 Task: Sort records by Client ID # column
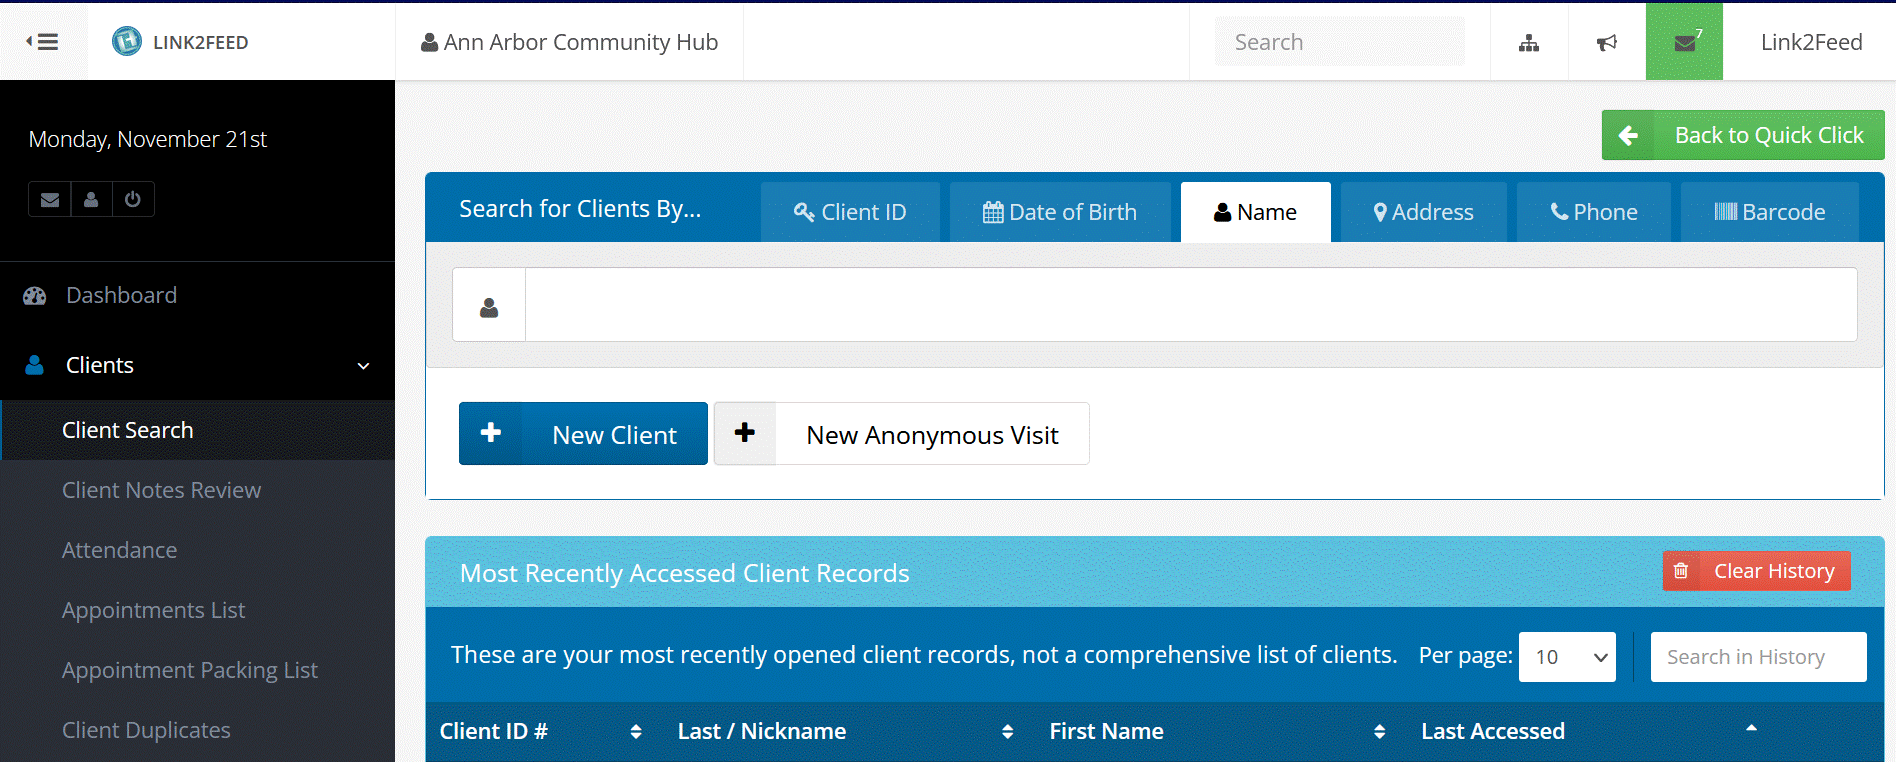point(636,732)
